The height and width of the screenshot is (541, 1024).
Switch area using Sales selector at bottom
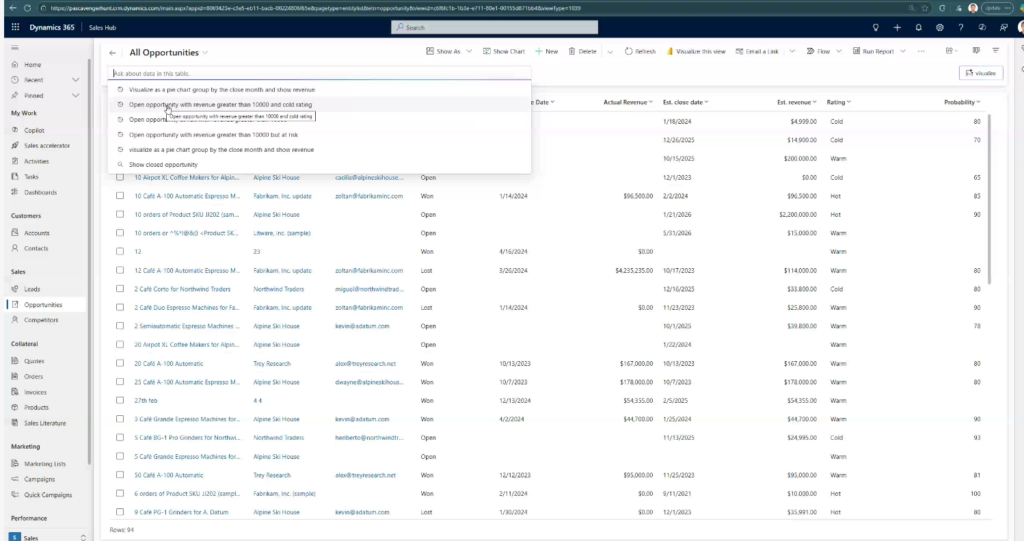(47, 537)
